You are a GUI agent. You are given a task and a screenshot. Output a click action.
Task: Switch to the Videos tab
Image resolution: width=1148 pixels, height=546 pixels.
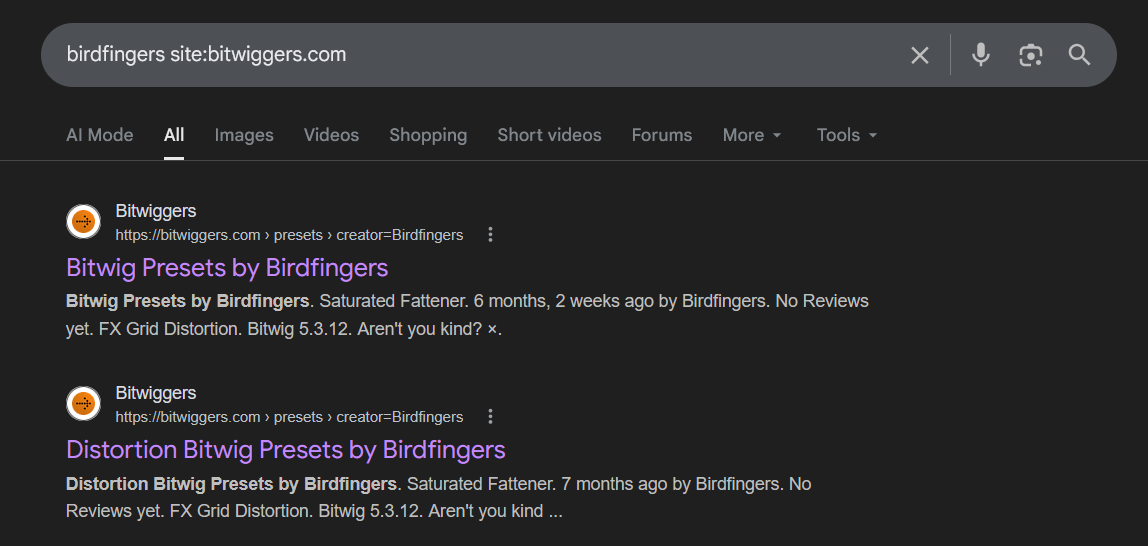click(x=331, y=135)
